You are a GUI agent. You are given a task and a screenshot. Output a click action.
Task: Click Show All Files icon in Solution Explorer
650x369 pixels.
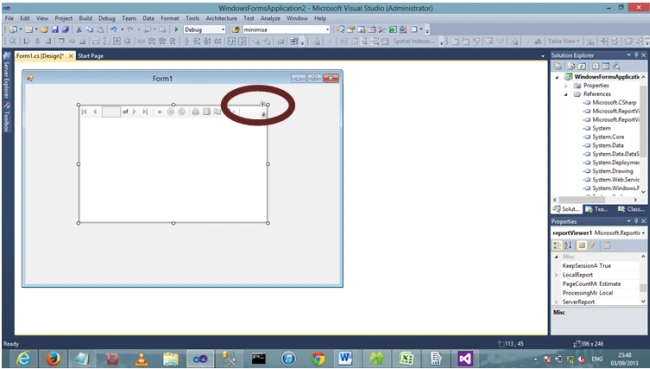point(571,66)
